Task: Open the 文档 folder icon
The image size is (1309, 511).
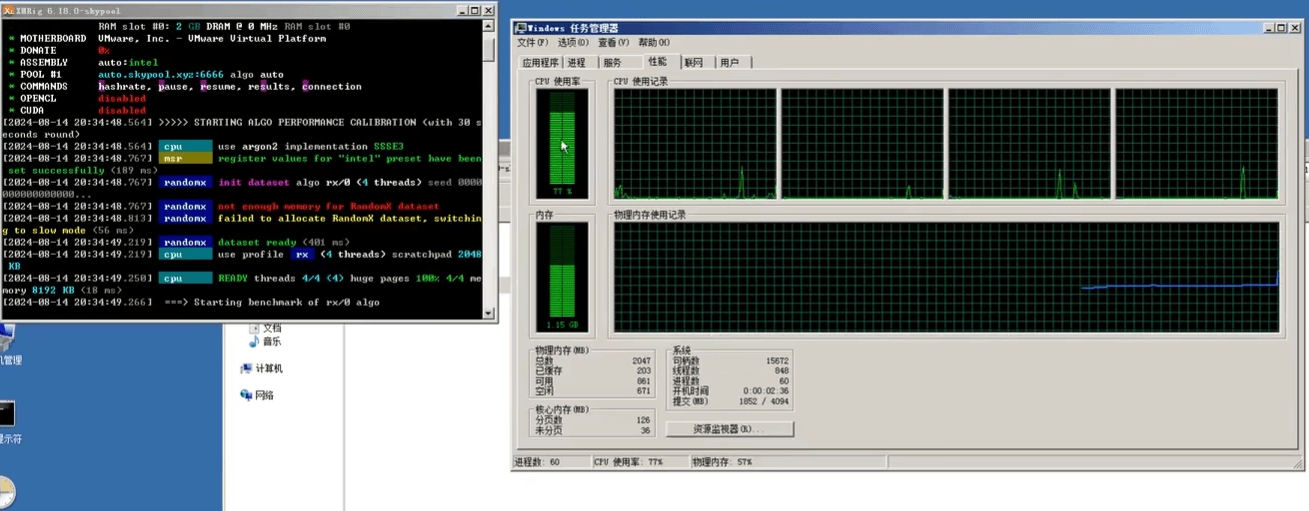Action: tap(255, 327)
